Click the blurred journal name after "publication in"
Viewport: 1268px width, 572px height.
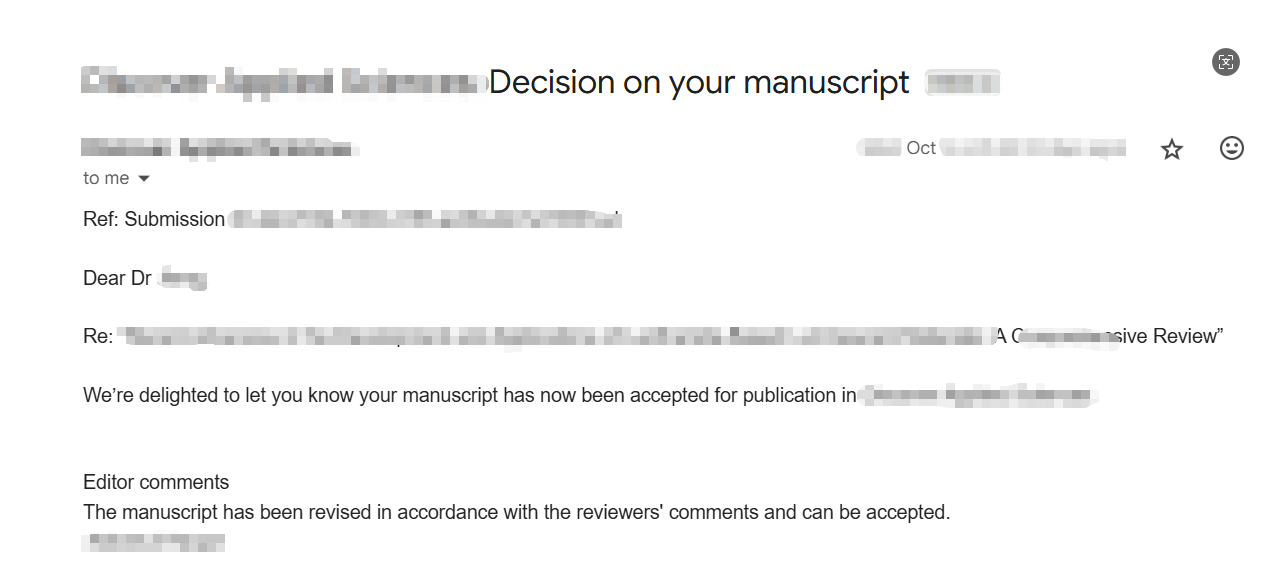tap(977, 395)
